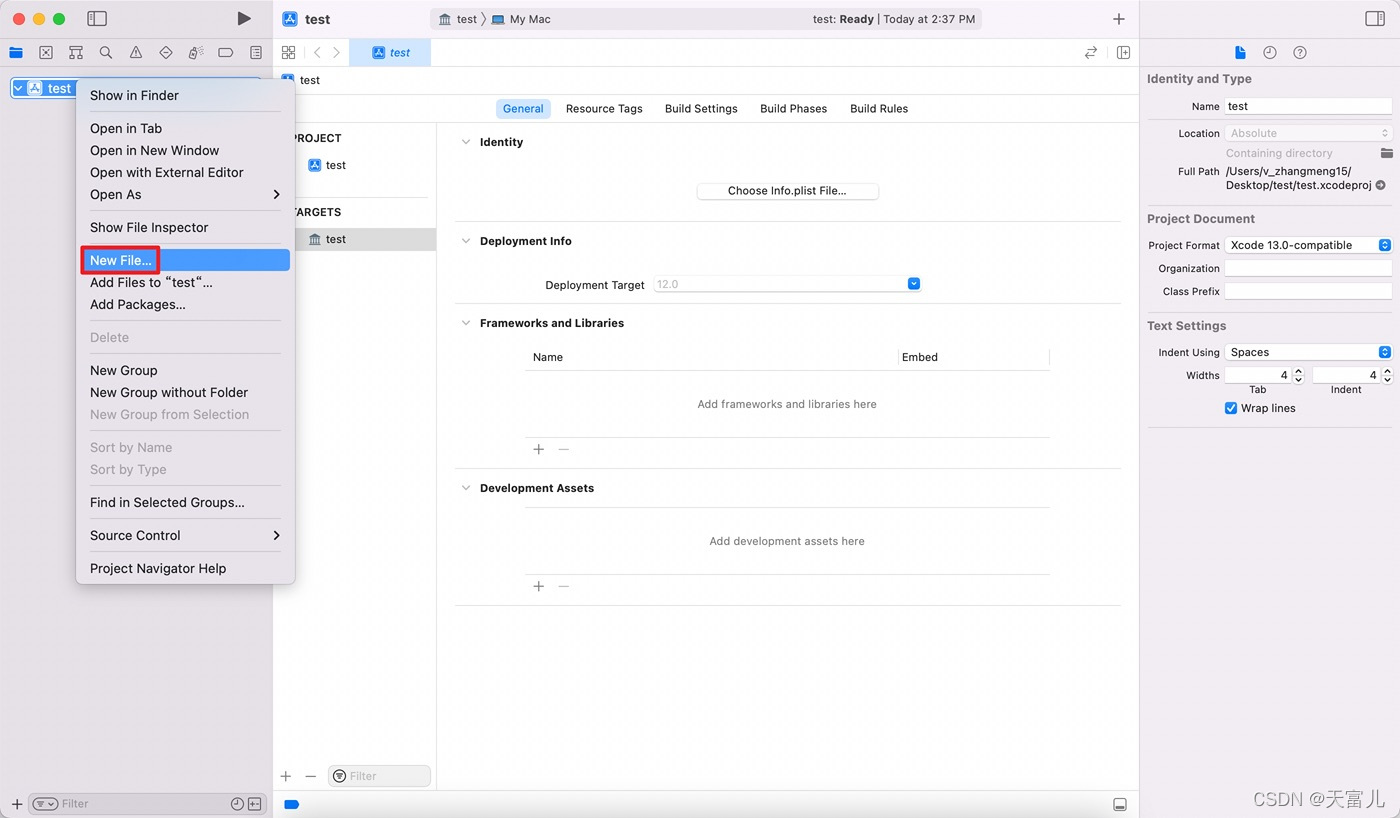Adjust the Indent width stepper

(1386, 375)
